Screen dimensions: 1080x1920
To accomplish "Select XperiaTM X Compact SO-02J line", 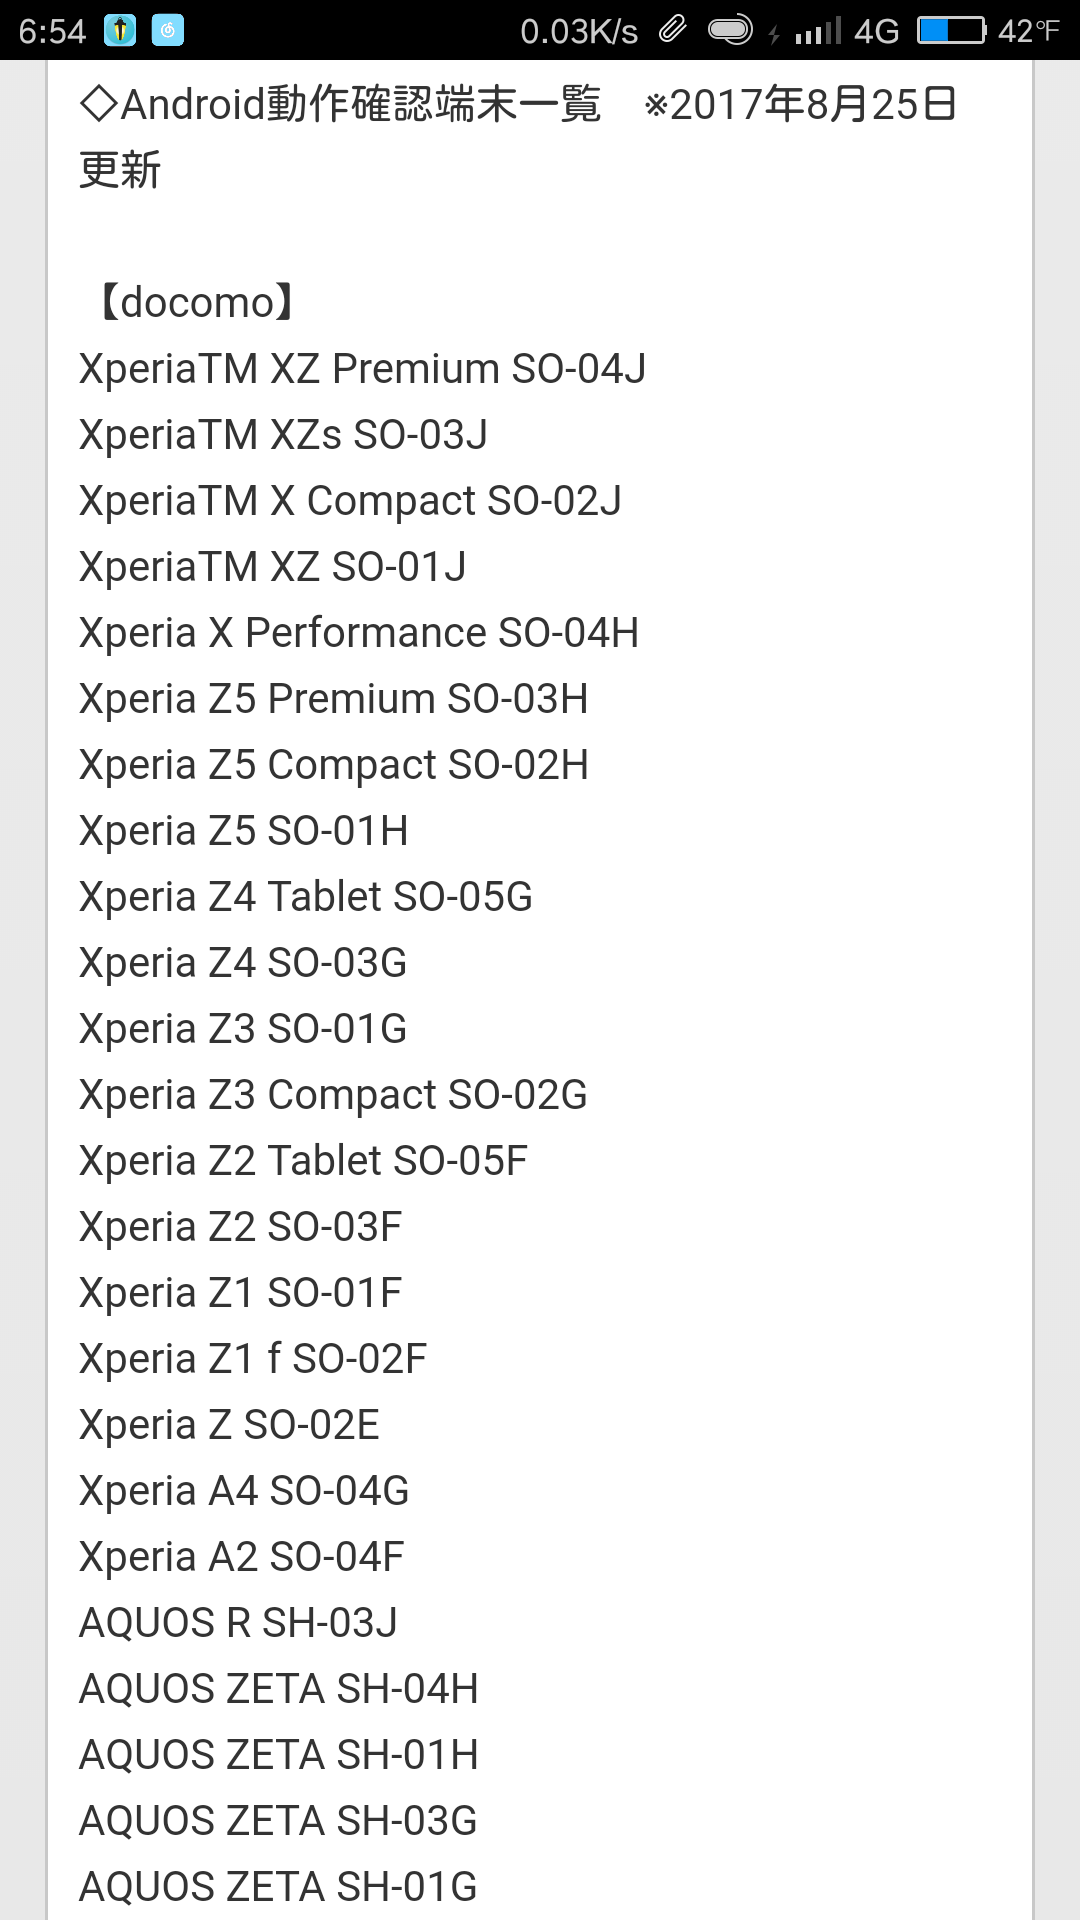I will click(351, 501).
